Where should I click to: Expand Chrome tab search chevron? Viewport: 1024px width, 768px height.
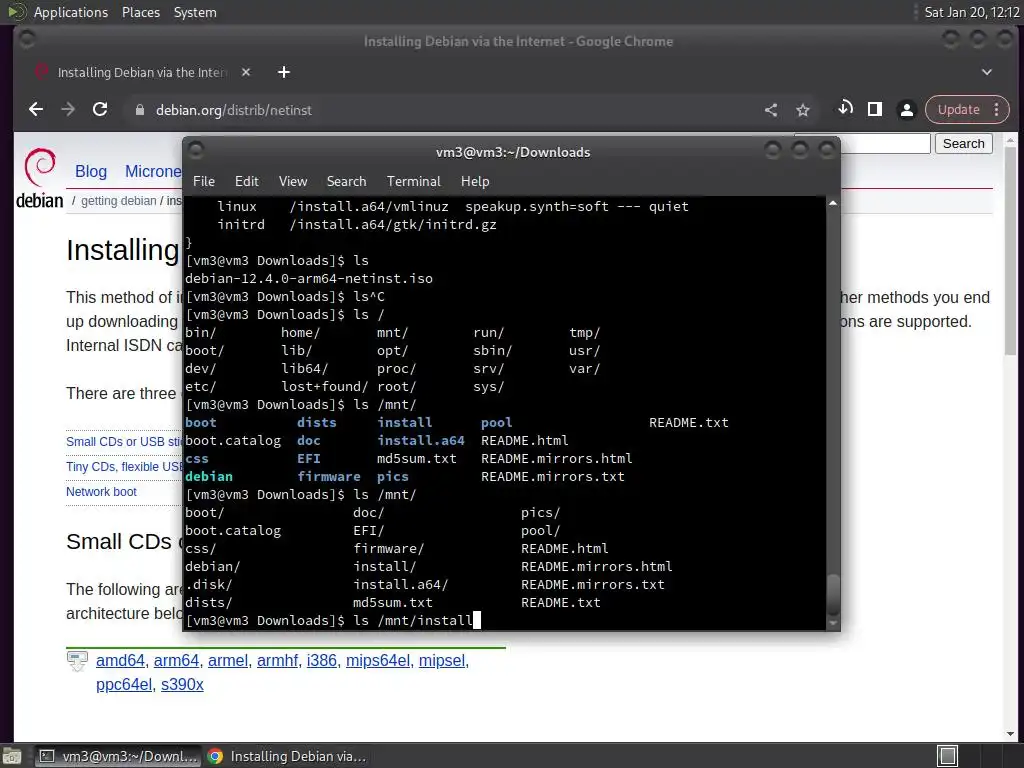(987, 72)
